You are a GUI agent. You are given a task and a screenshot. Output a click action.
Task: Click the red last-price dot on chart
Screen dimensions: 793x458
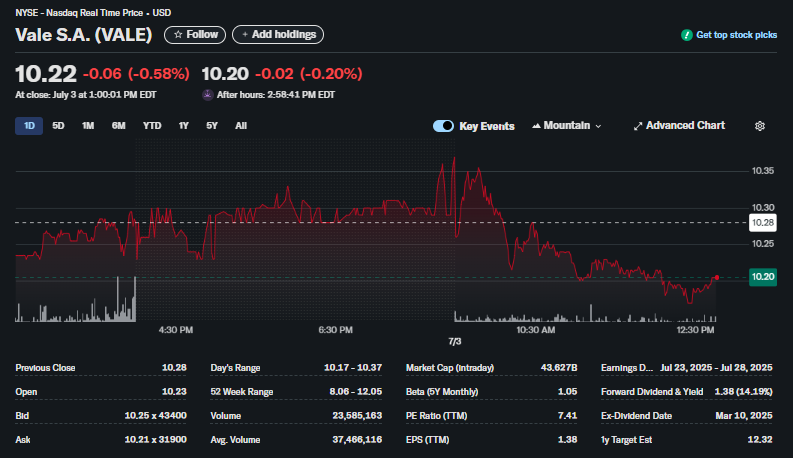tap(717, 278)
